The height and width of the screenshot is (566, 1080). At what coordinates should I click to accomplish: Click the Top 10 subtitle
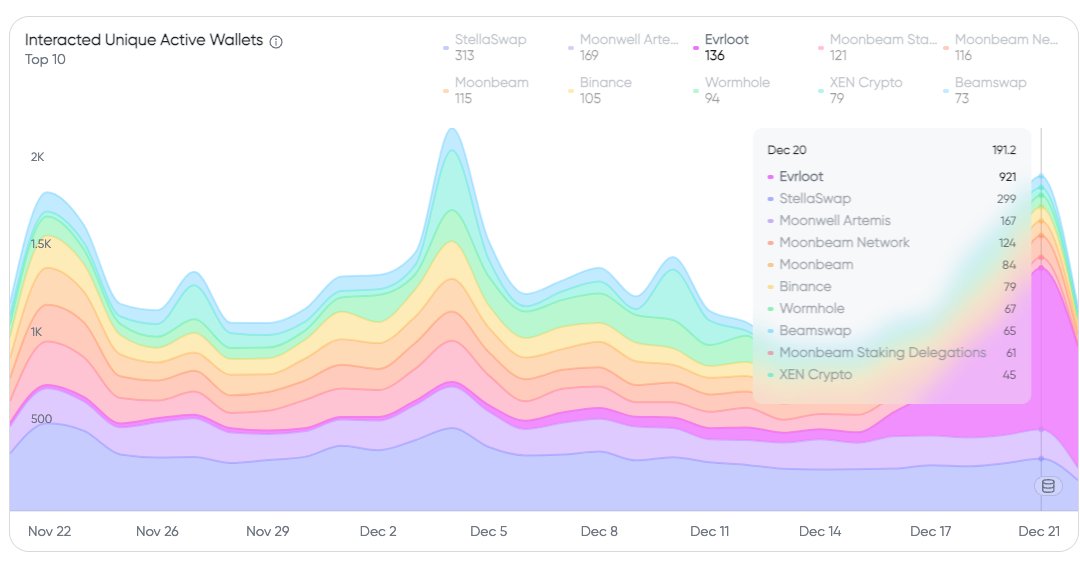[x=45, y=60]
